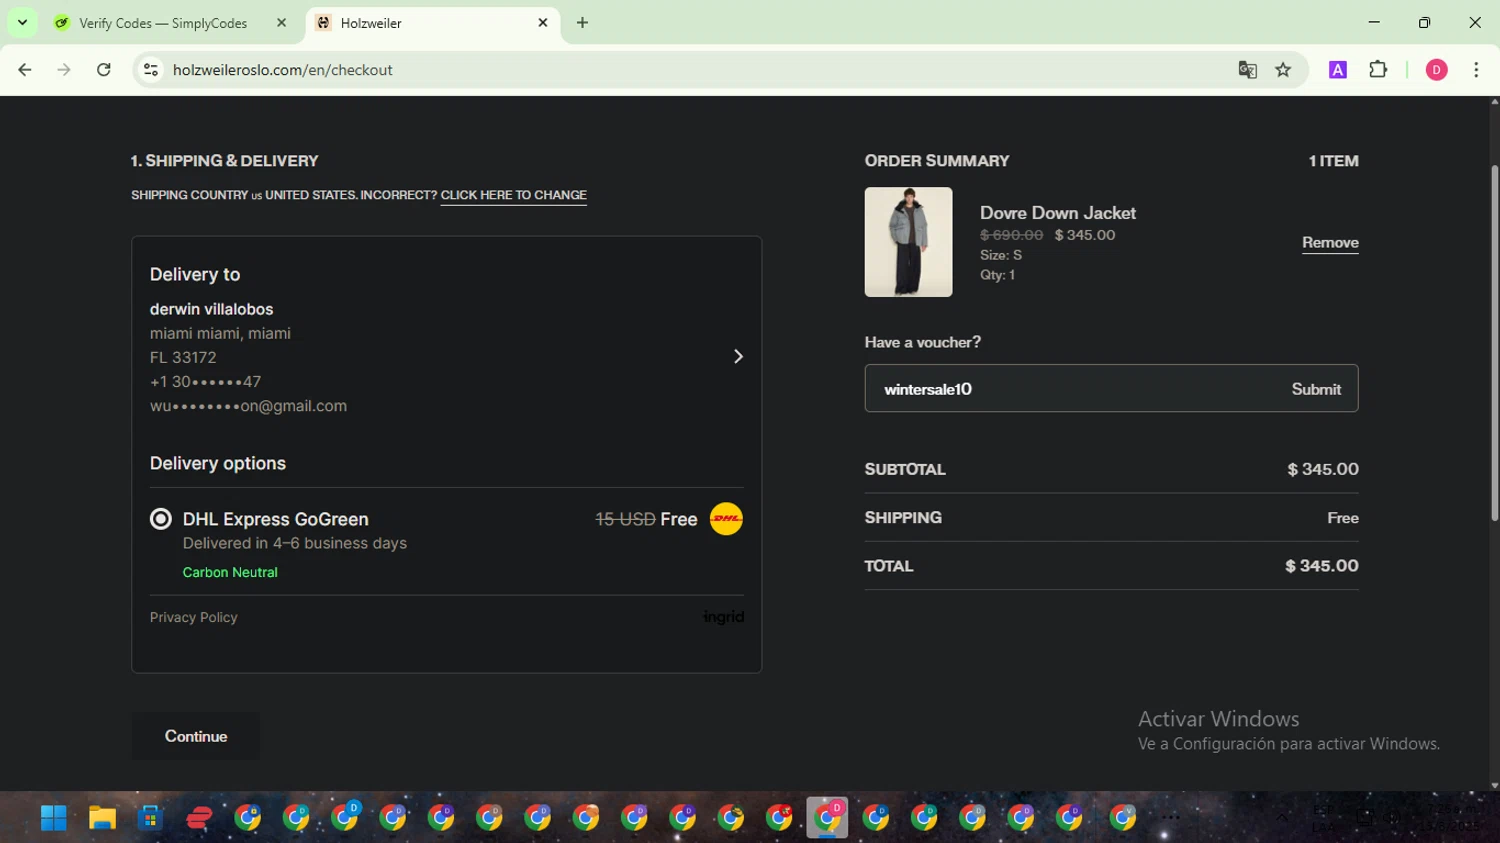Select the DHL Express GoGreen radio button
Viewport: 1500px width, 843px height.
(160, 519)
